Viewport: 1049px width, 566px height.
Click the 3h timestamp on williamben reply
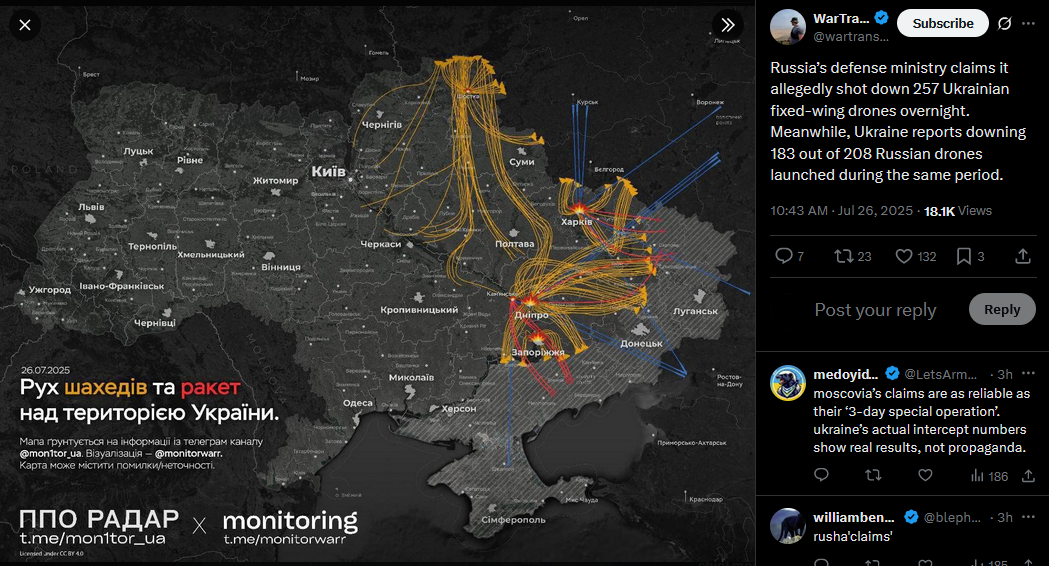point(1005,517)
